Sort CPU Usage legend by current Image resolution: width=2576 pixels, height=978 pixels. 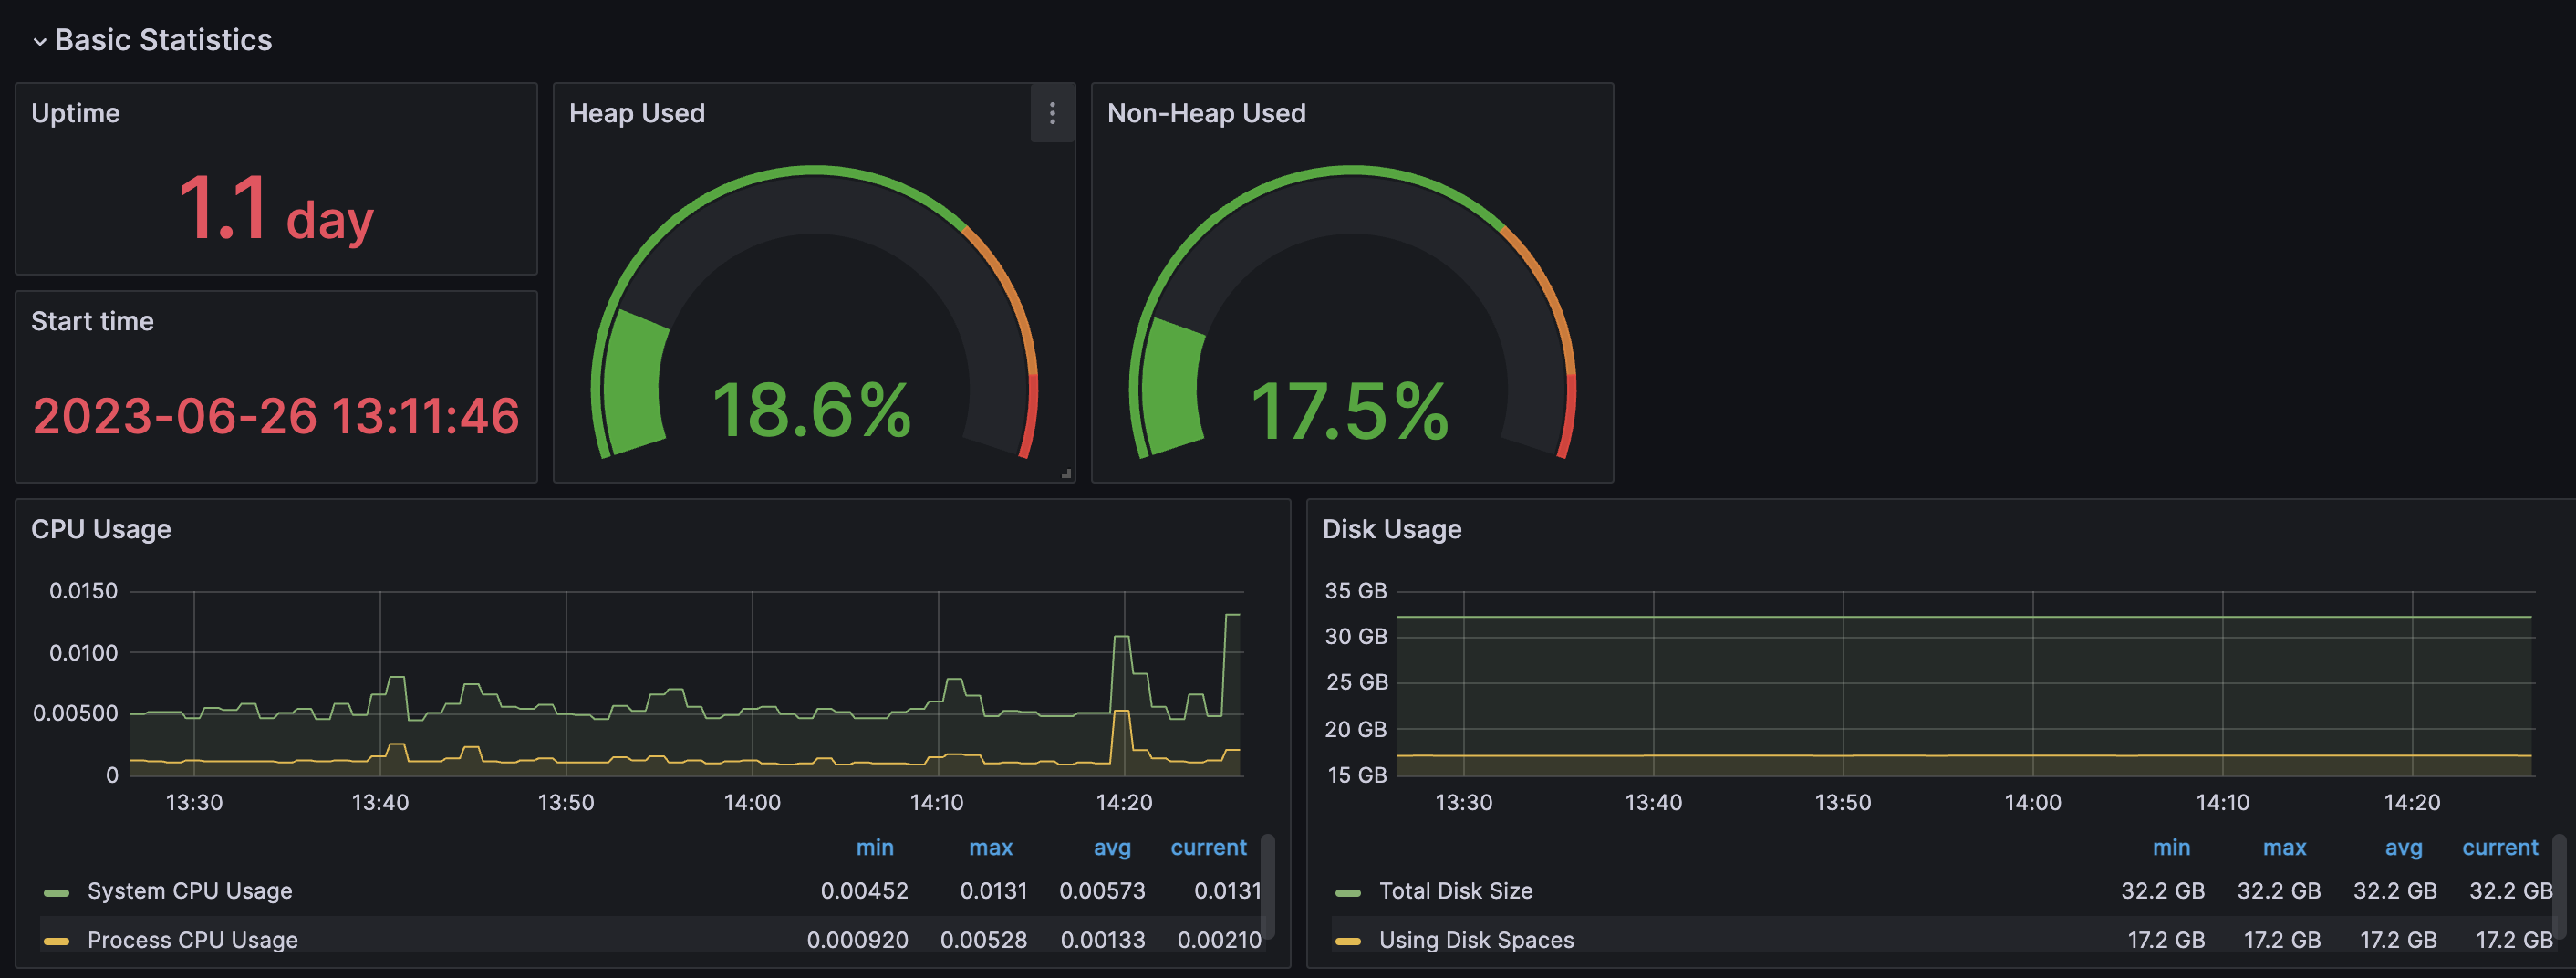[x=1208, y=847]
